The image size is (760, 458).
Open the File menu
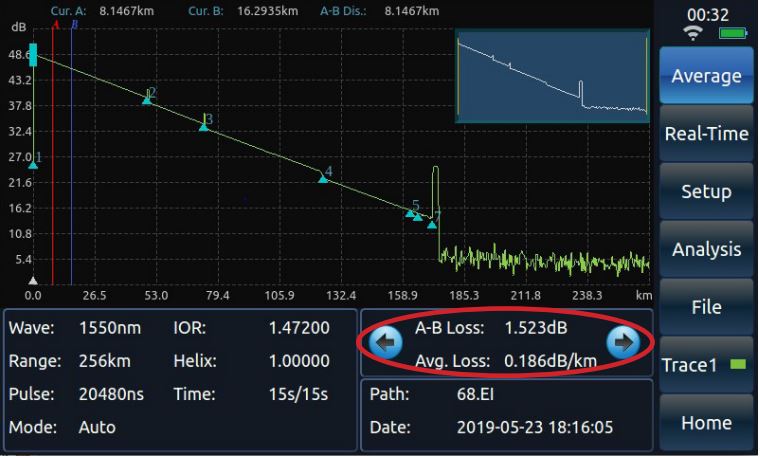[x=706, y=307]
